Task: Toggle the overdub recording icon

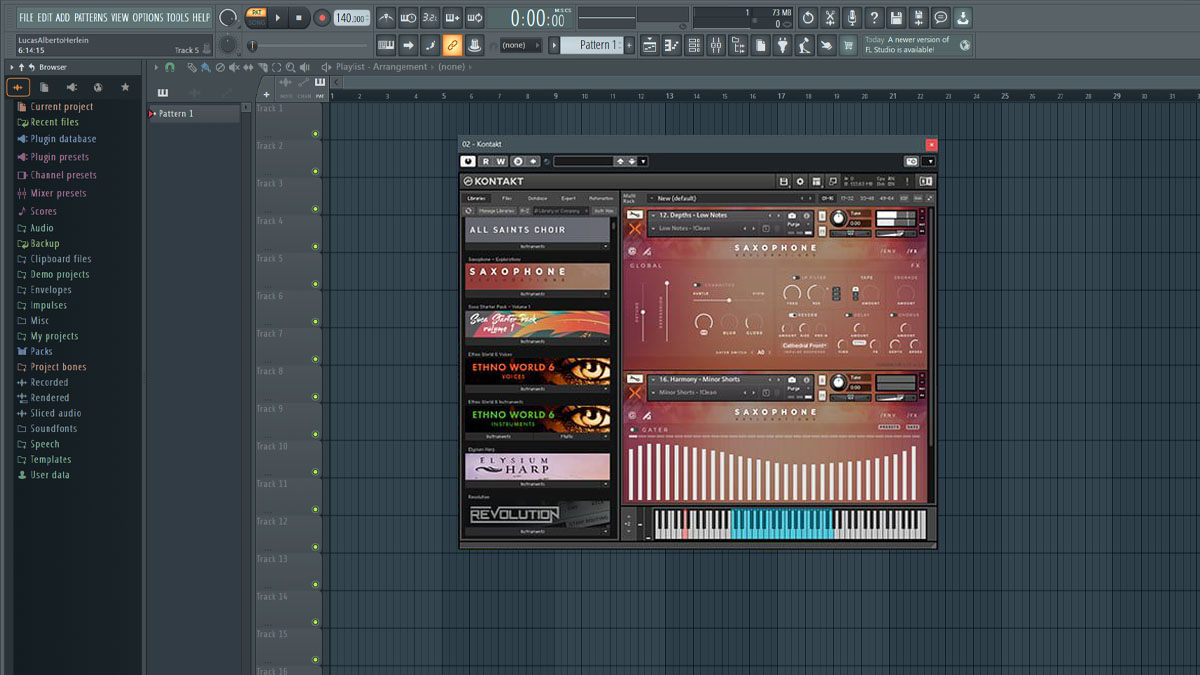Action: 453,17
